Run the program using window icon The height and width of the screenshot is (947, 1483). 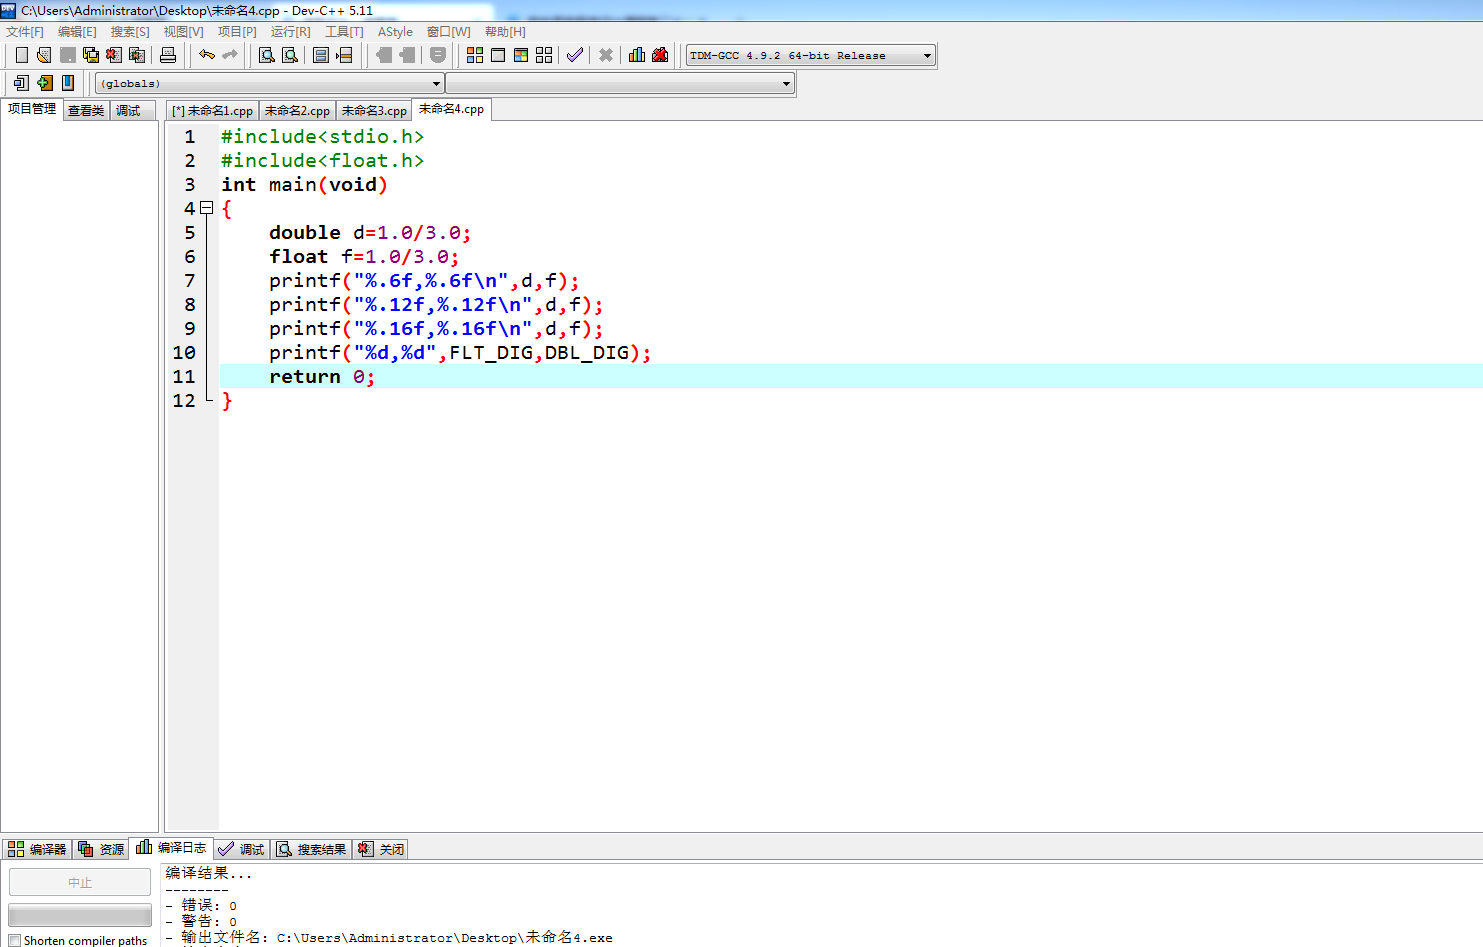(498, 55)
